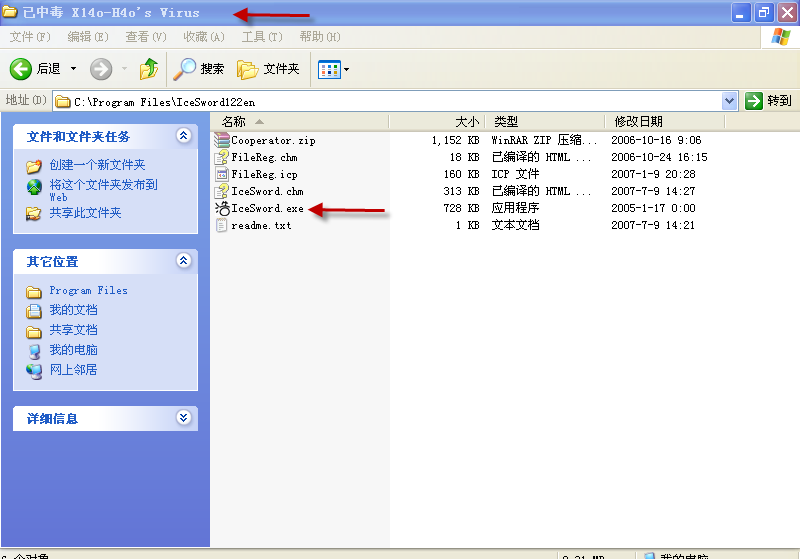Viewport: 800px width, 559px height.
Task: Toggle the Folders (文件夹) pane
Action: [x=268, y=69]
